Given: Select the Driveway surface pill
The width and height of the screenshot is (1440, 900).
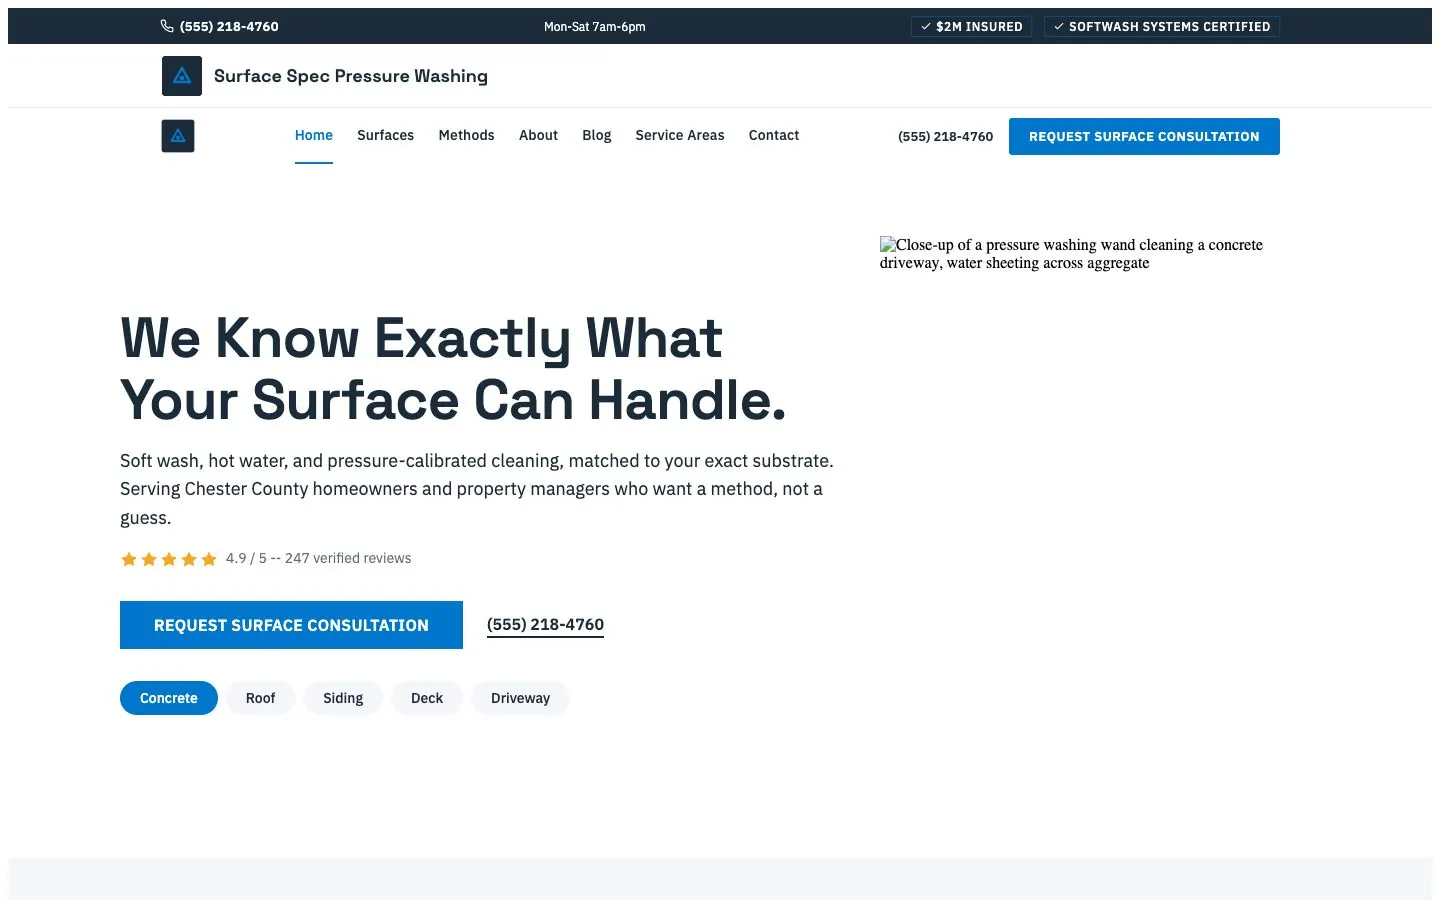Looking at the screenshot, I should click(x=520, y=698).
